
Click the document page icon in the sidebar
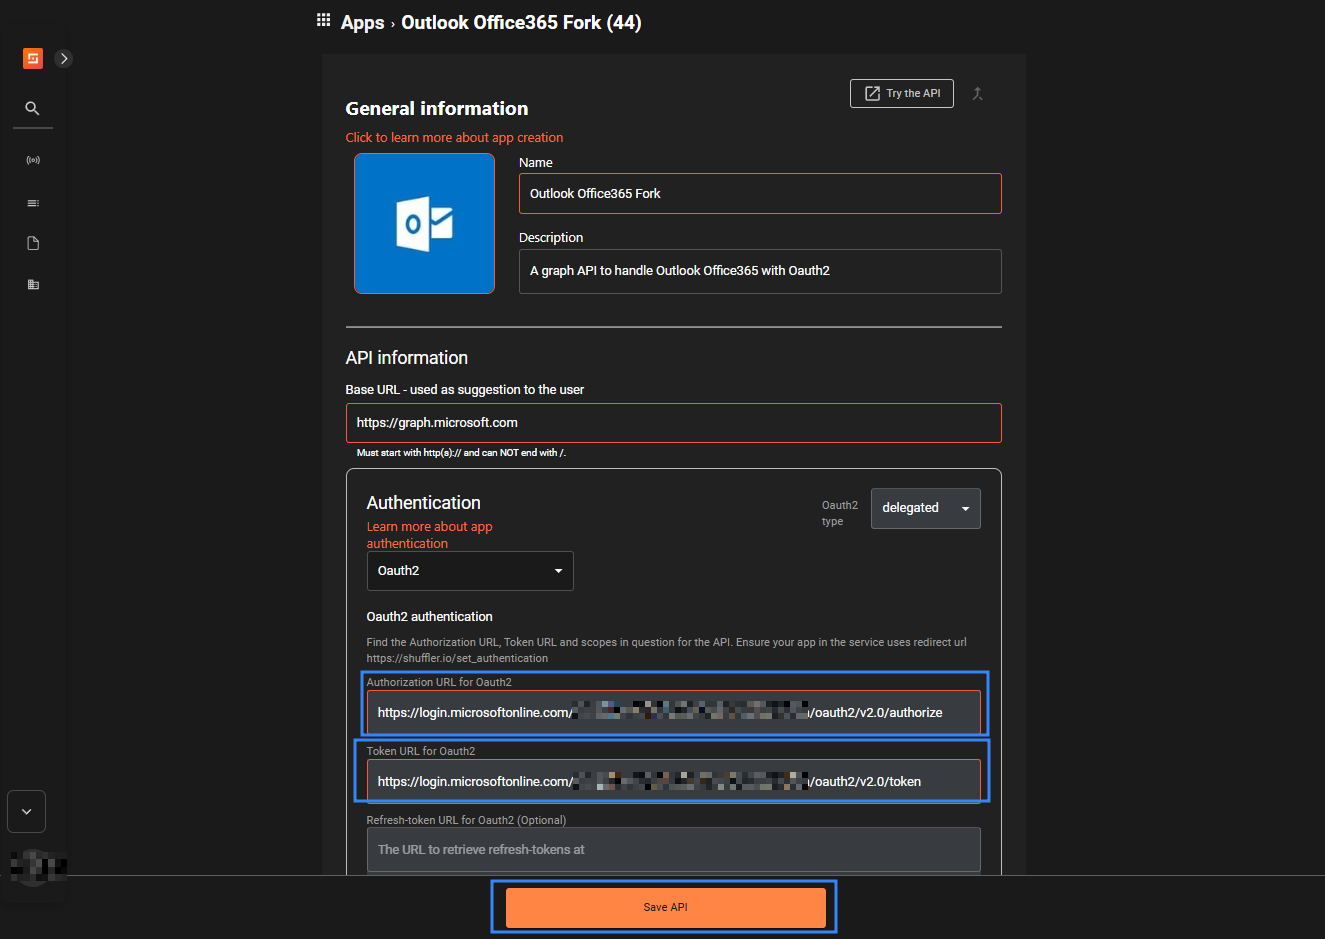click(x=32, y=242)
